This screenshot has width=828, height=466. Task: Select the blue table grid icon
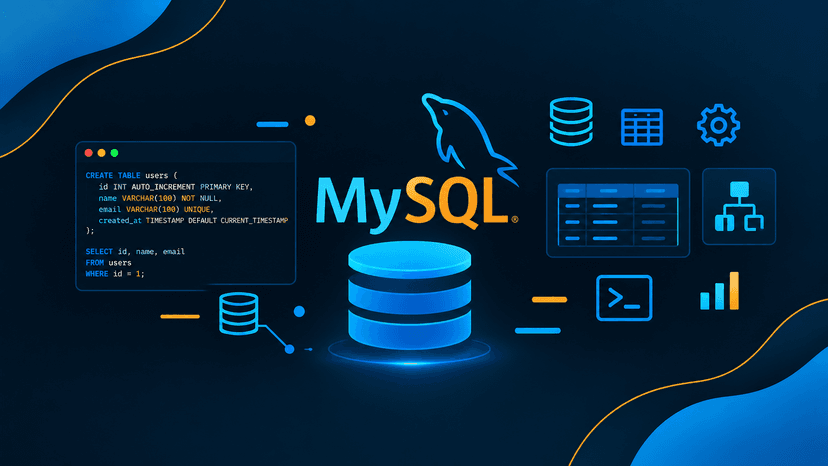642,127
